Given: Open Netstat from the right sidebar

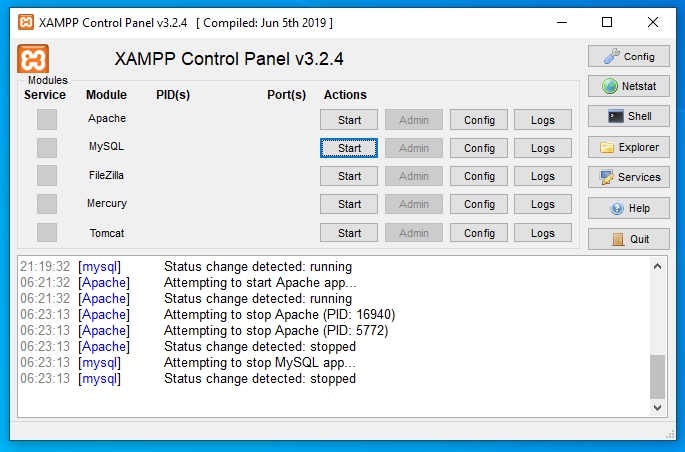Looking at the screenshot, I should pyautogui.click(x=628, y=86).
